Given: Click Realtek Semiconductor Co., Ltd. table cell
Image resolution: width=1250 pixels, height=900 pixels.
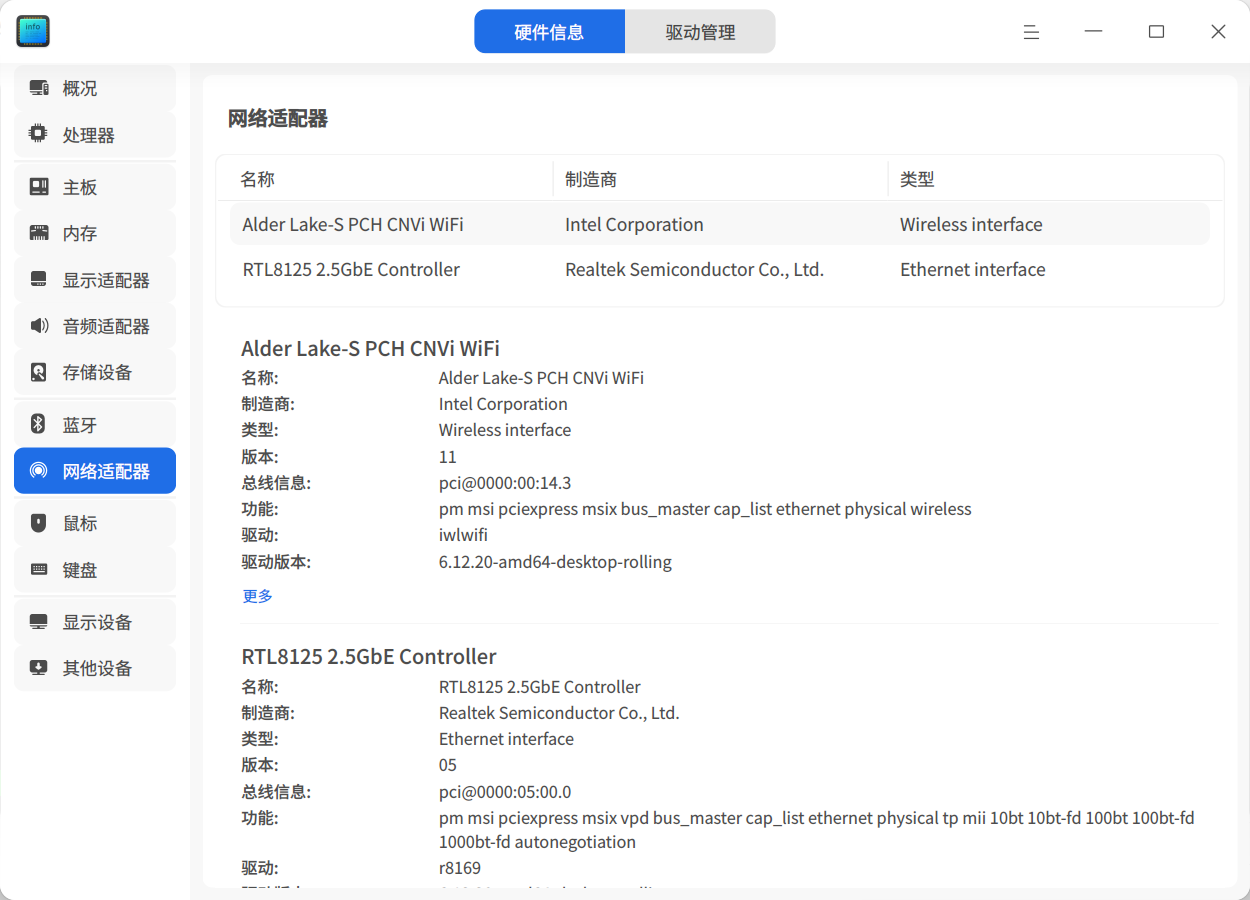Looking at the screenshot, I should pyautogui.click(x=694, y=270).
